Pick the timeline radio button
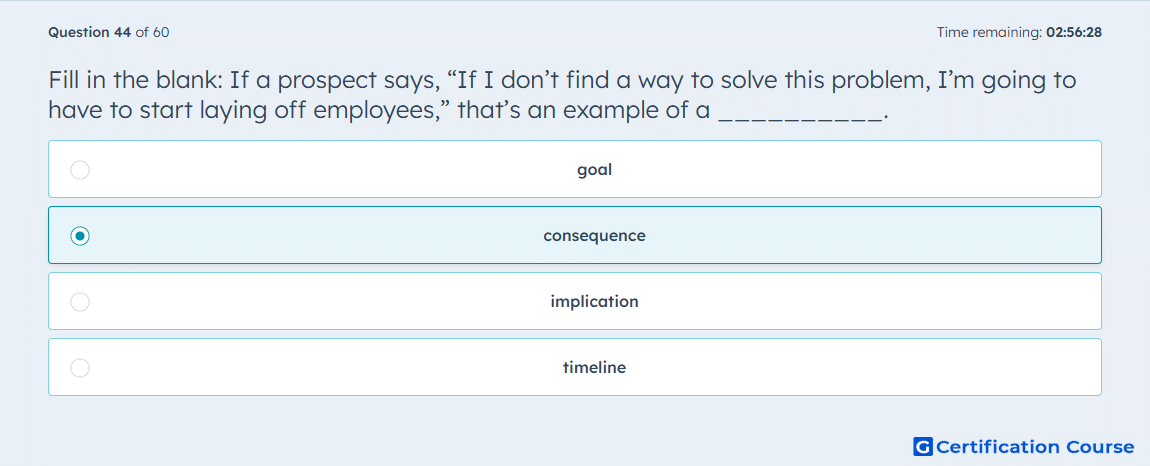 (80, 368)
